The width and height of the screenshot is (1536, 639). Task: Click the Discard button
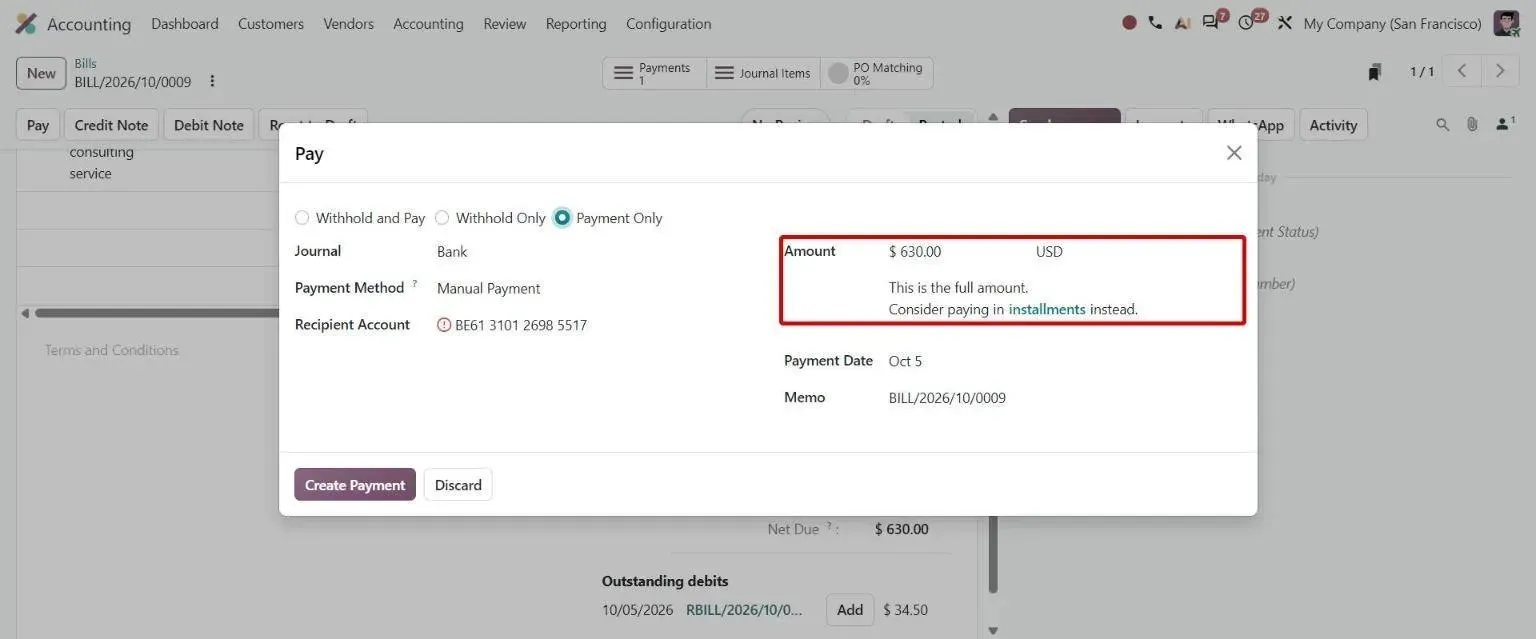(458, 485)
